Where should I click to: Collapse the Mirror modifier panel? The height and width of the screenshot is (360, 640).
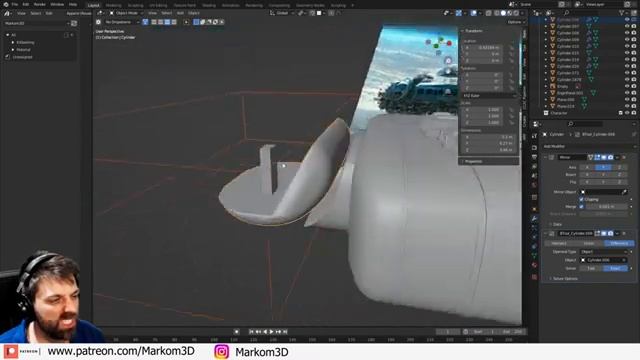[545, 157]
